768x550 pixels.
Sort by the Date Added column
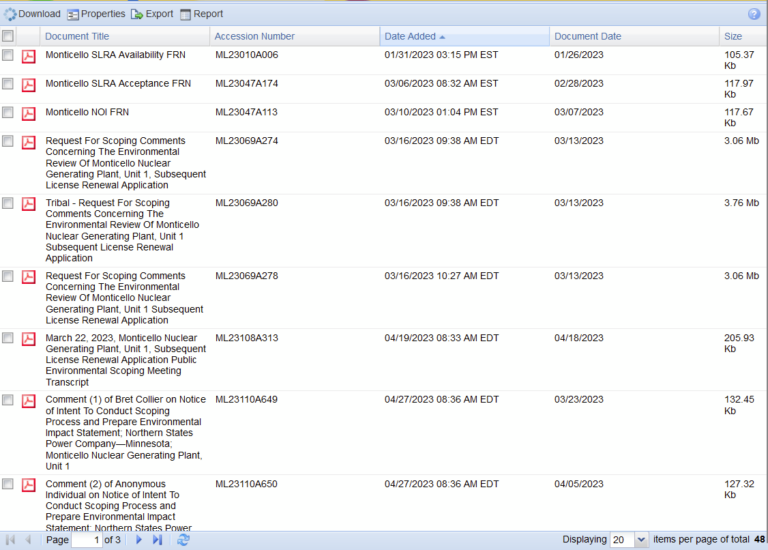(x=410, y=36)
